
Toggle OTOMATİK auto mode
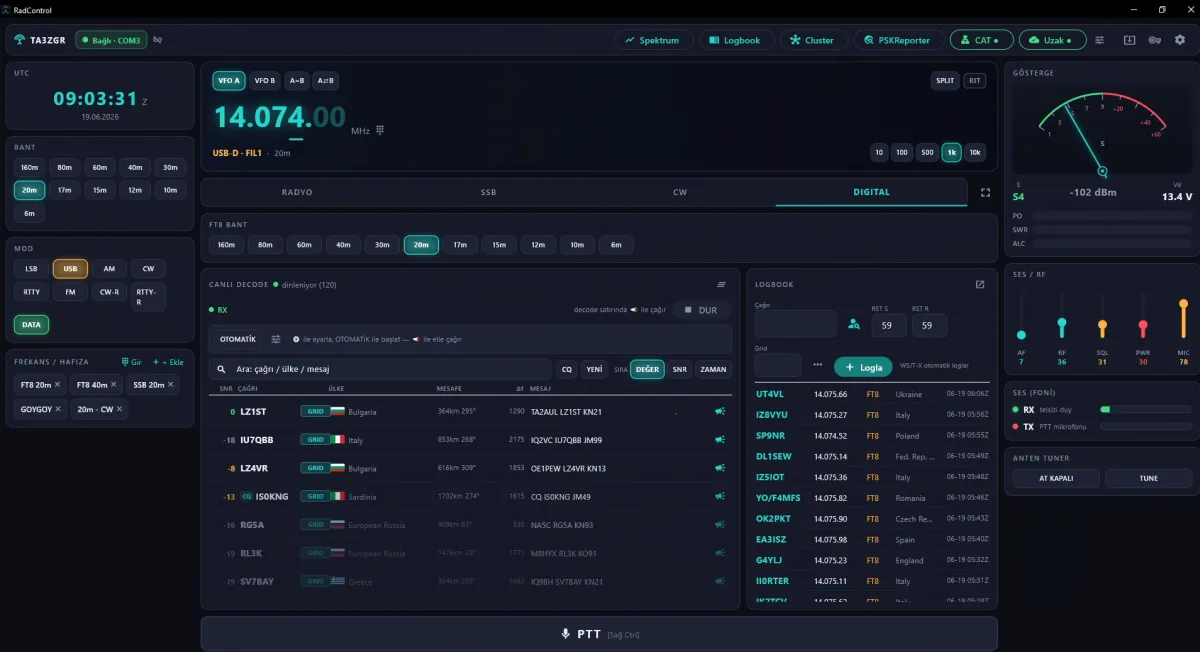[x=238, y=339]
